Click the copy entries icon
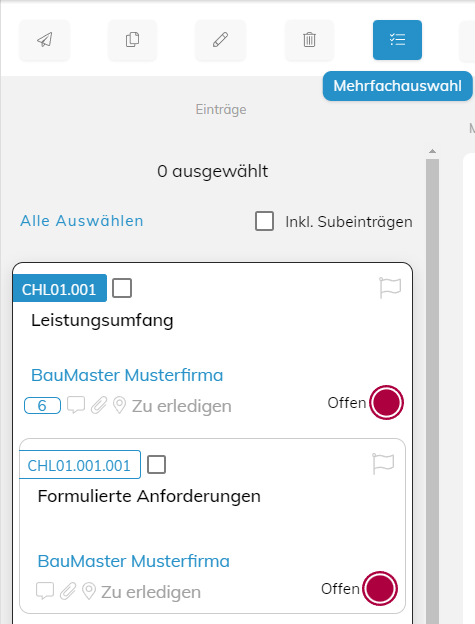 click(132, 40)
